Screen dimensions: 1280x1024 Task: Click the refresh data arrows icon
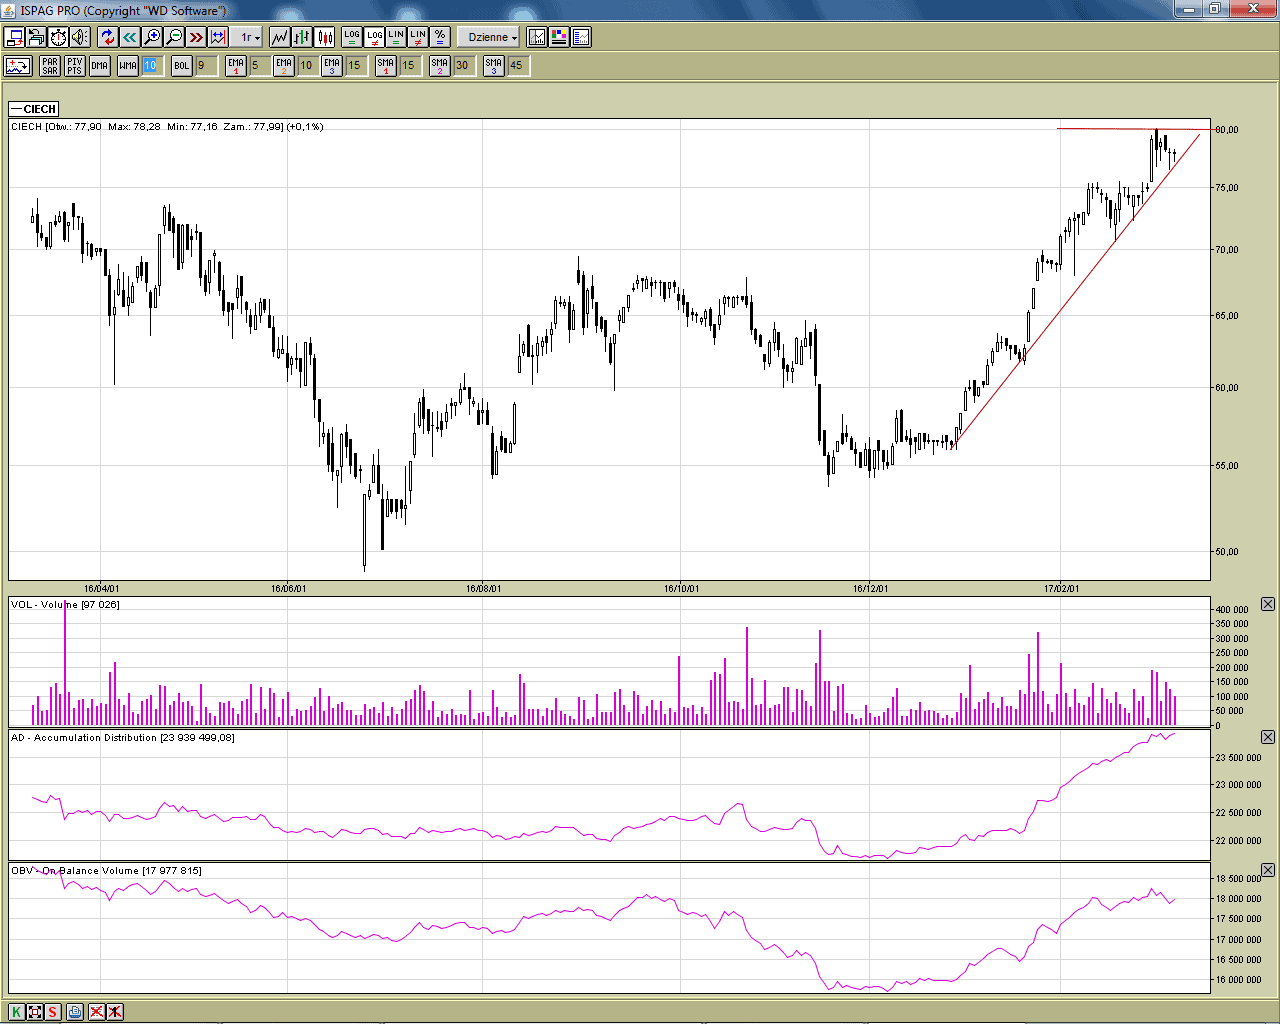click(x=108, y=37)
